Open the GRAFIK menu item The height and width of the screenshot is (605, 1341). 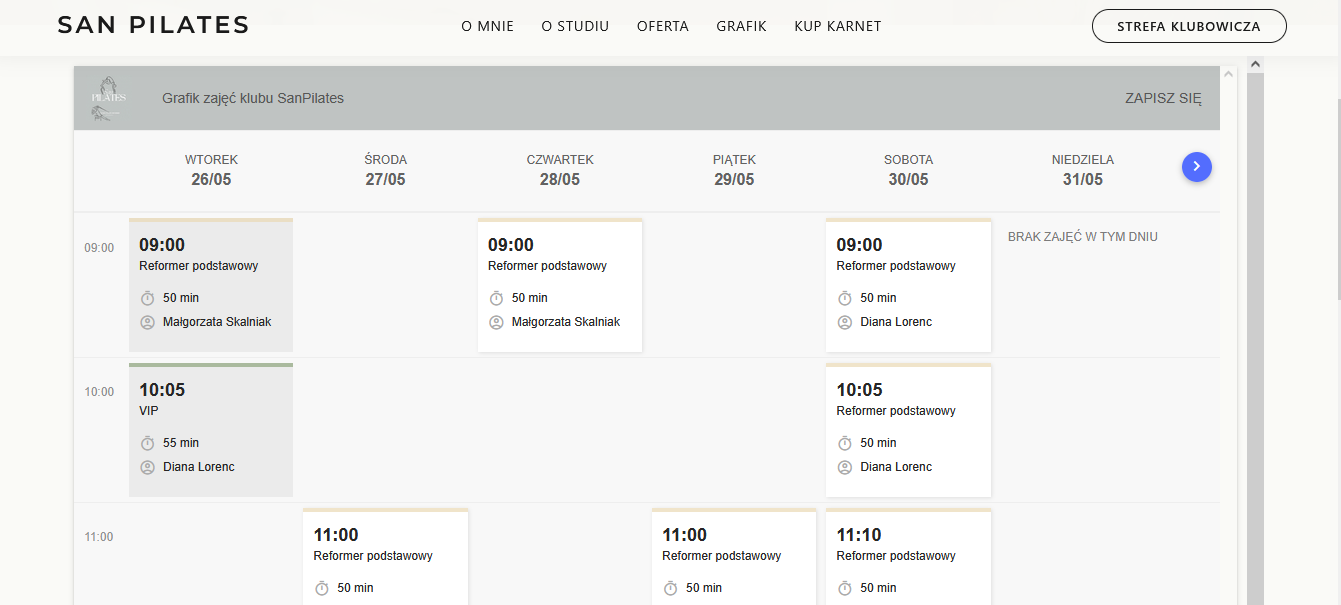[741, 26]
